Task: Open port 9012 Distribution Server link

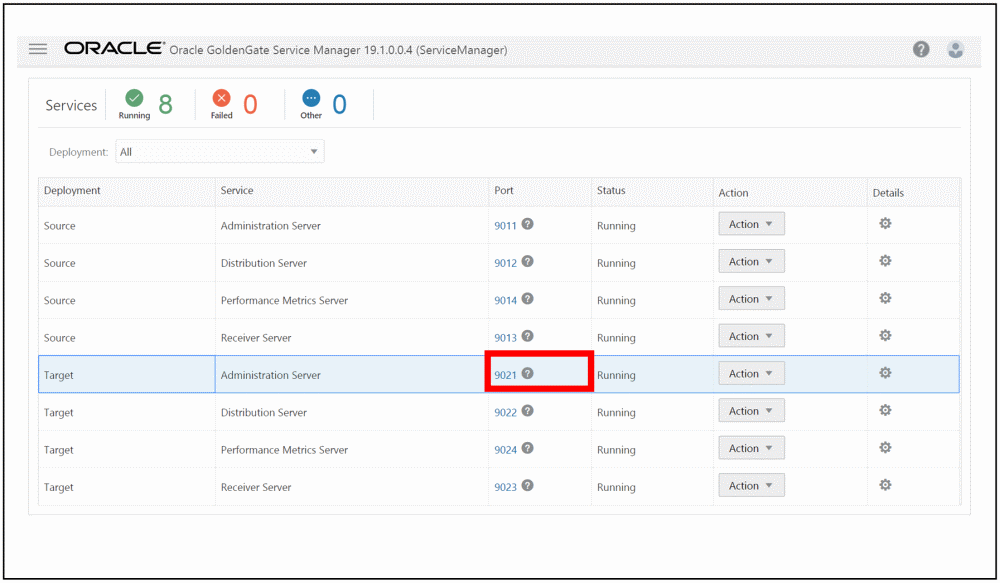Action: click(x=505, y=263)
